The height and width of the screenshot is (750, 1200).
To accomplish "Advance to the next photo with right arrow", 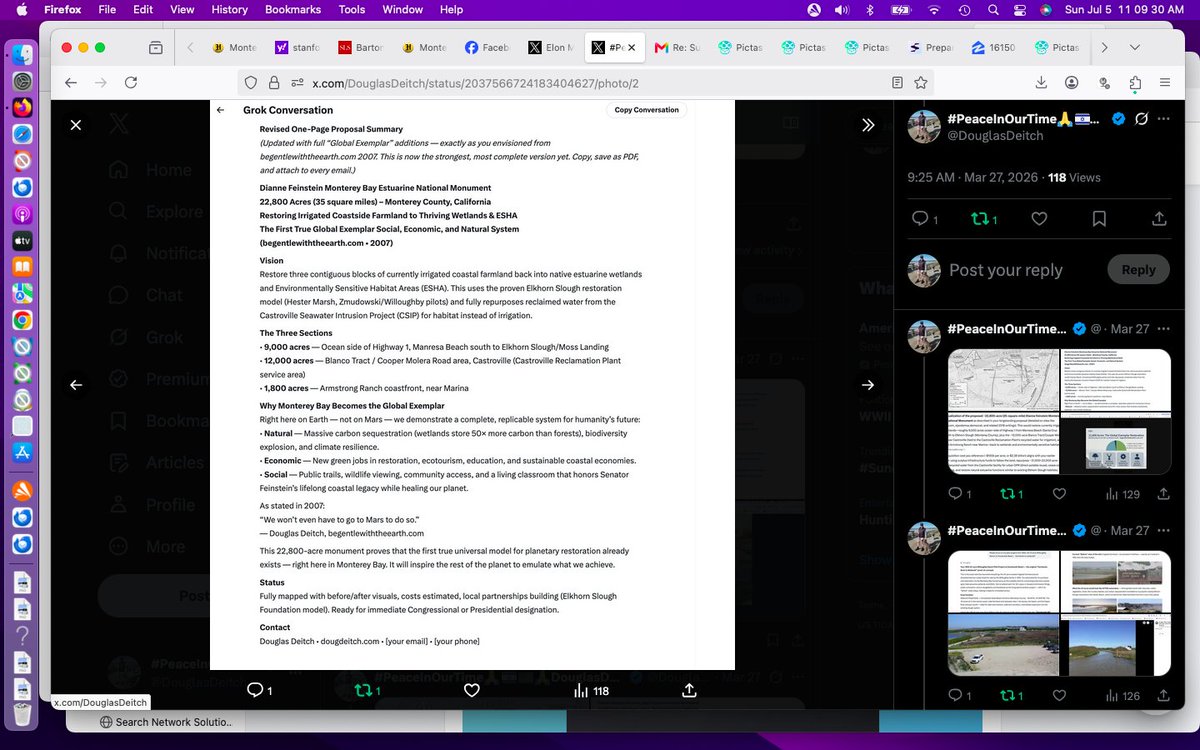I will 868,385.
